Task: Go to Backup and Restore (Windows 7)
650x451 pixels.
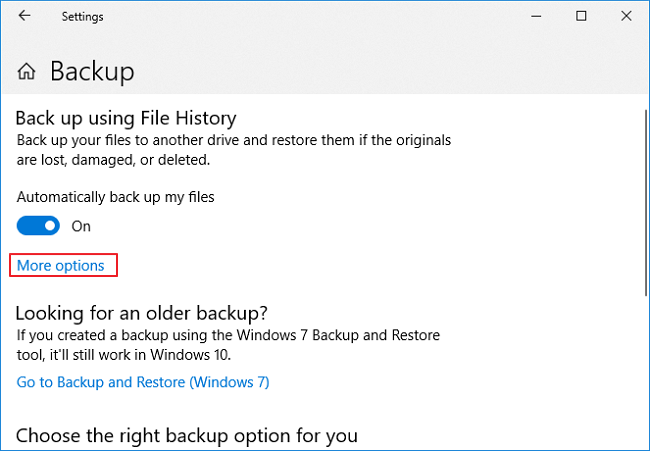Action: [143, 382]
